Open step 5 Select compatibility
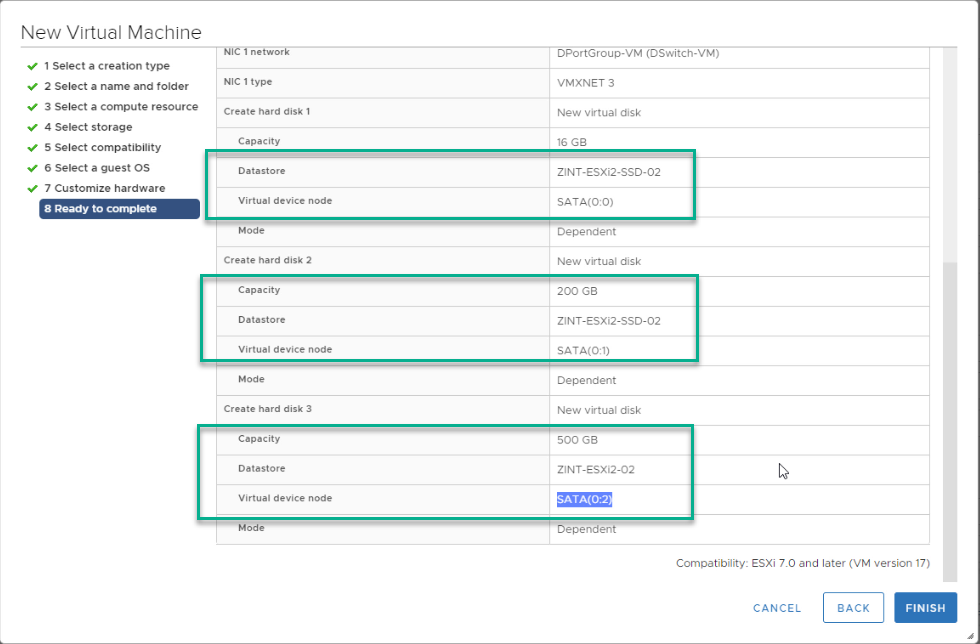This screenshot has width=980, height=644. [102, 148]
